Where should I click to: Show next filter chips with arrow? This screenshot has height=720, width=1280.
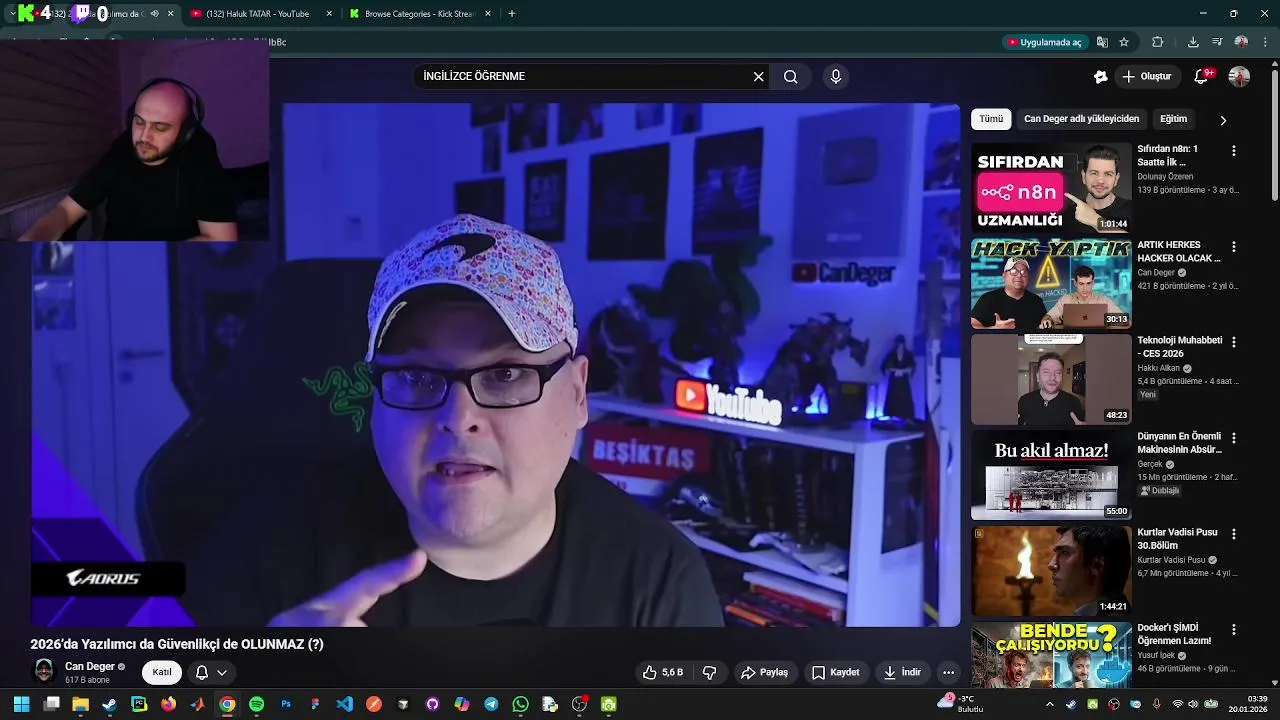(1223, 120)
